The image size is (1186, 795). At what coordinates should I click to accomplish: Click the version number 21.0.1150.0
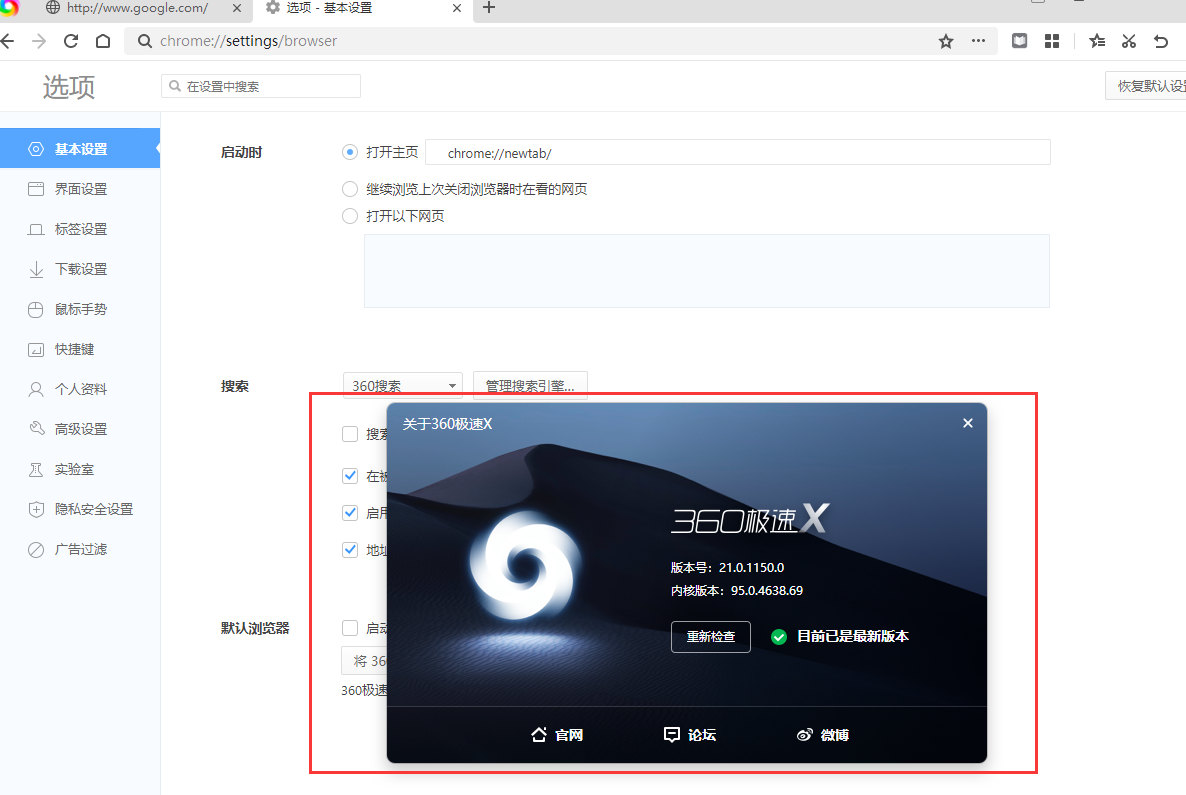tap(751, 567)
